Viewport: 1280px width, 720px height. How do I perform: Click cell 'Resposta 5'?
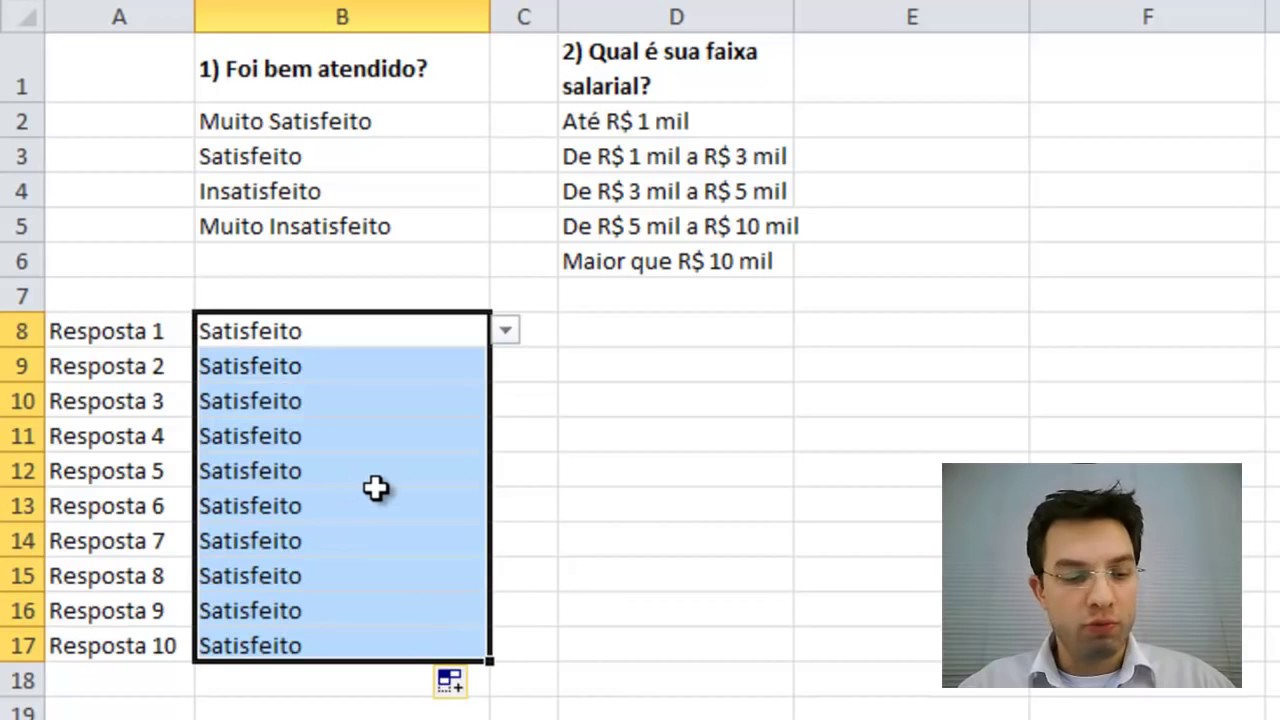119,471
